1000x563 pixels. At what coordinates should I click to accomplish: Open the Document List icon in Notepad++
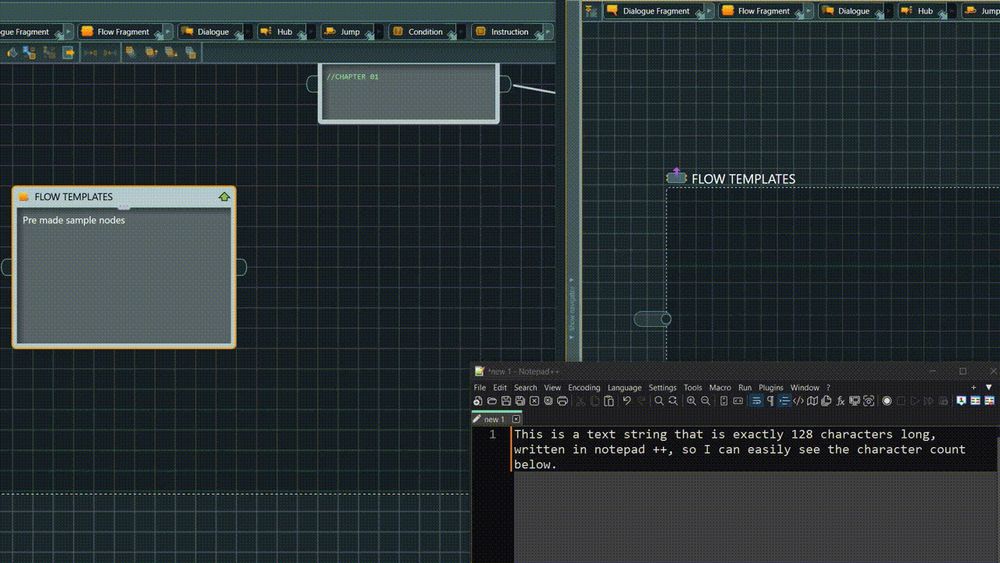(827, 401)
